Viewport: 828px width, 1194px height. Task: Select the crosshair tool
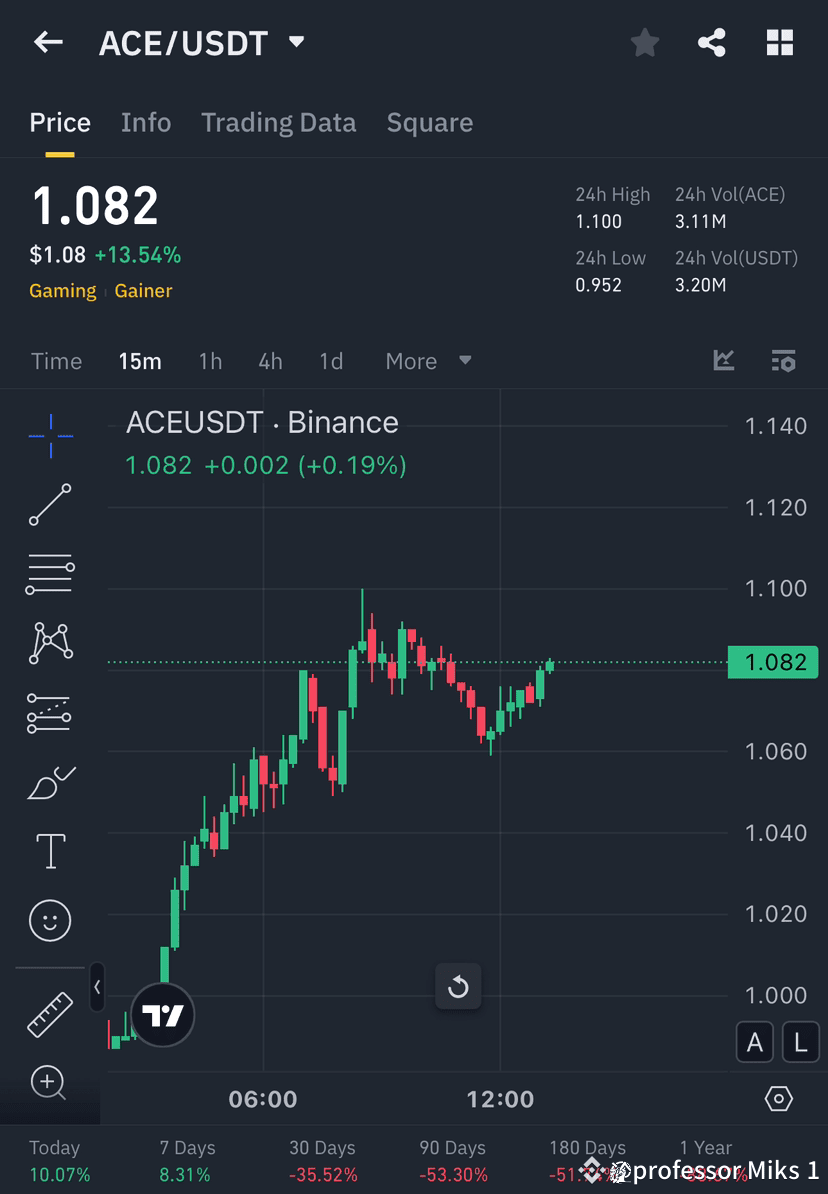point(50,436)
